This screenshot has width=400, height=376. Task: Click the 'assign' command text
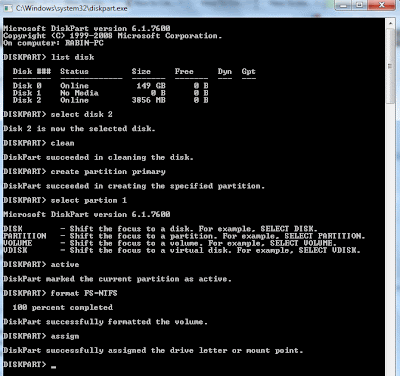pyautogui.click(x=65, y=336)
